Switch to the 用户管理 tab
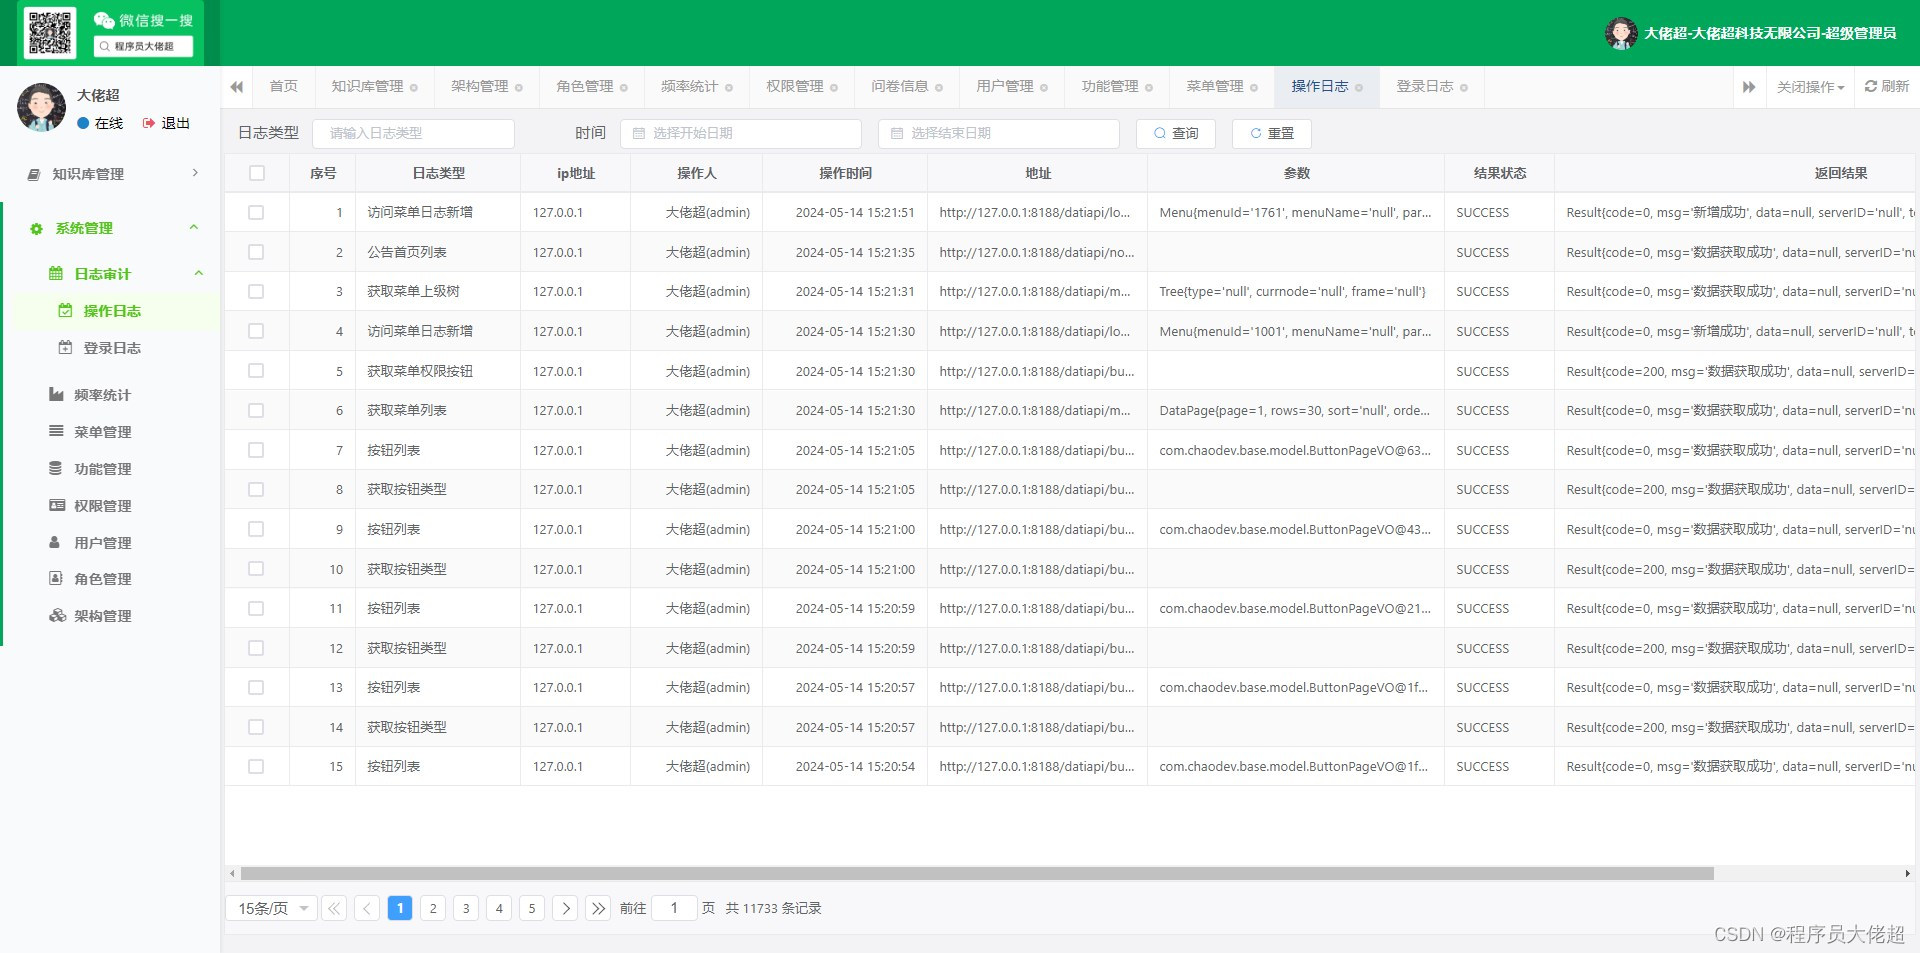Screen dimensions: 1920x953 [x=1012, y=87]
